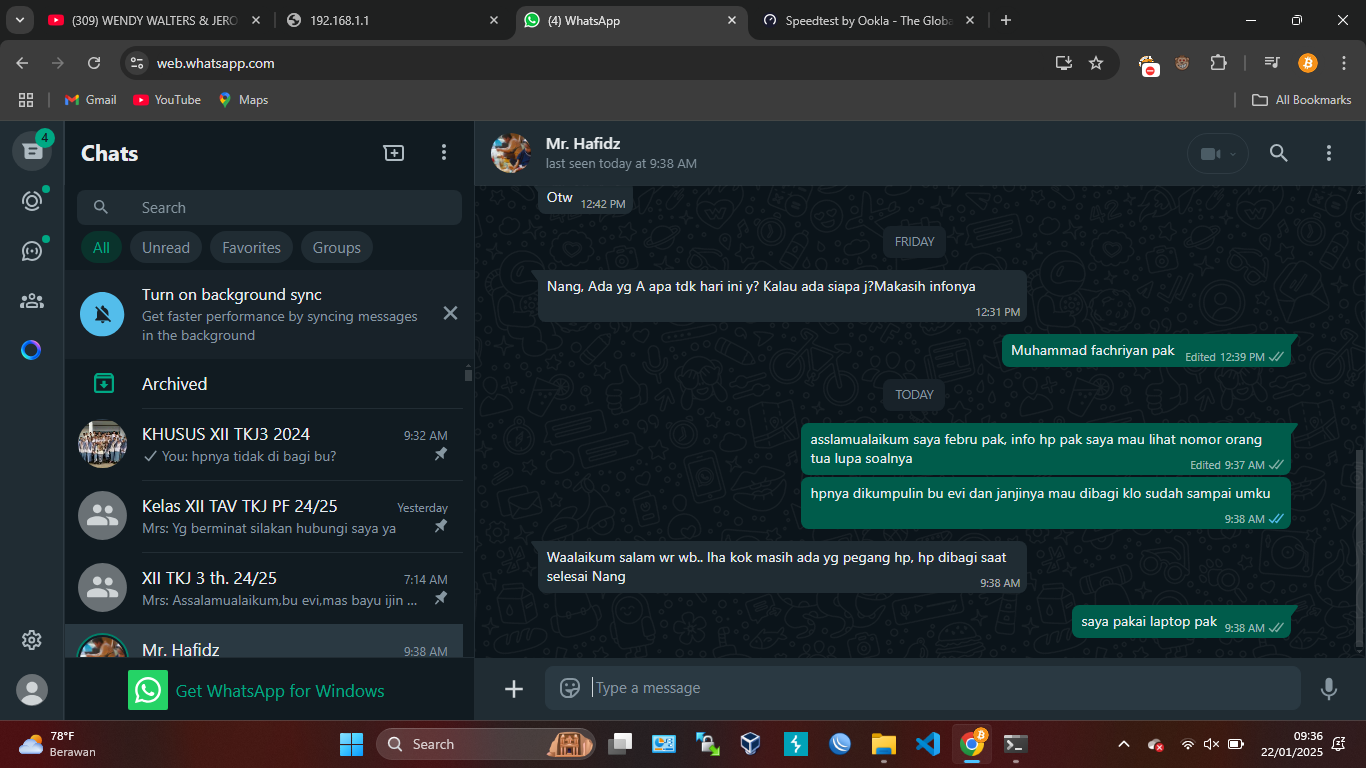Open the emoji picker icon
This screenshot has width=1366, height=768.
click(x=570, y=688)
